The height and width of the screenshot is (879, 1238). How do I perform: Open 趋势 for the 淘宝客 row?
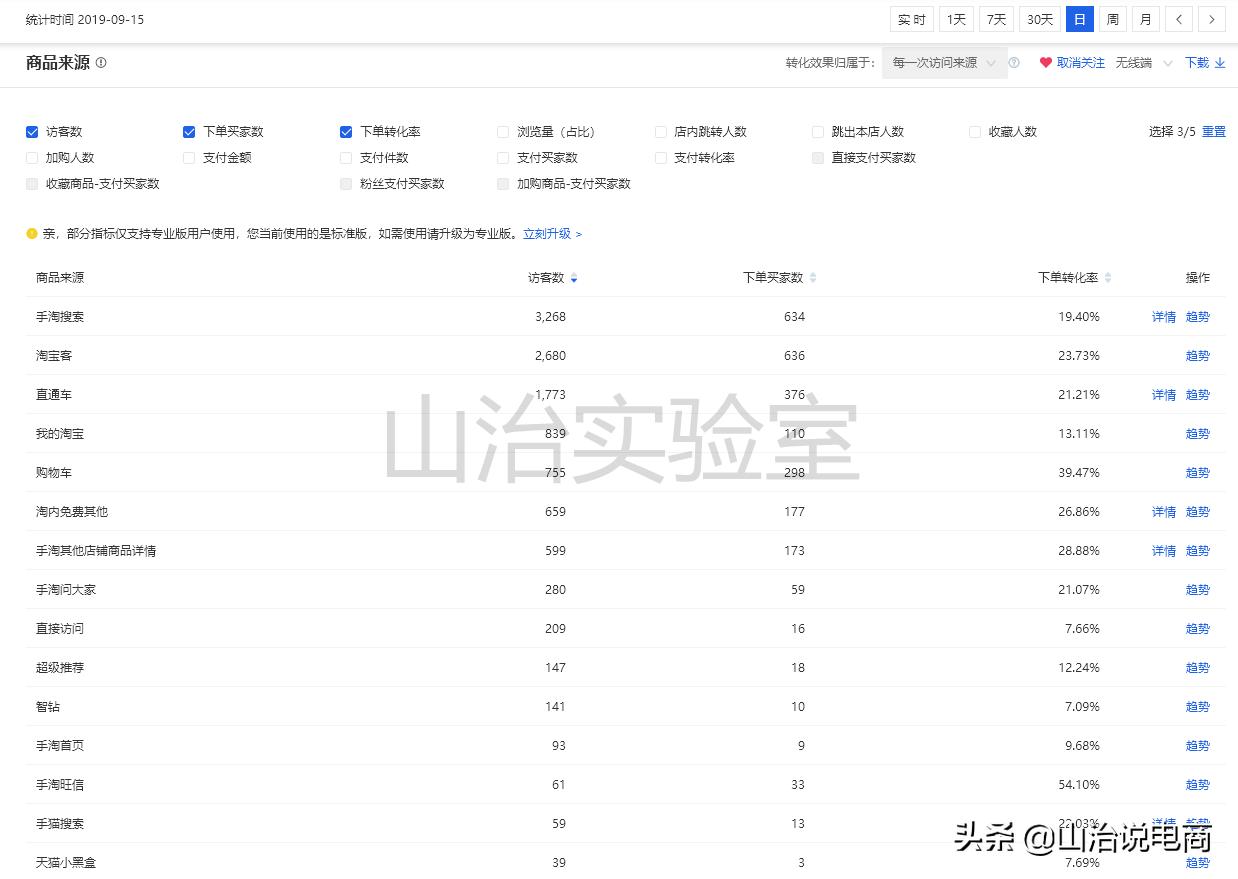click(1197, 355)
